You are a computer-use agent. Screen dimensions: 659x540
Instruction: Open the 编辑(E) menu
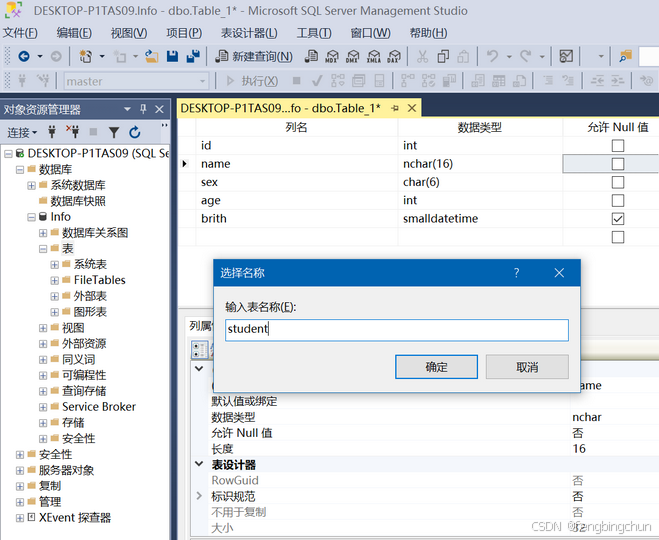coord(74,33)
